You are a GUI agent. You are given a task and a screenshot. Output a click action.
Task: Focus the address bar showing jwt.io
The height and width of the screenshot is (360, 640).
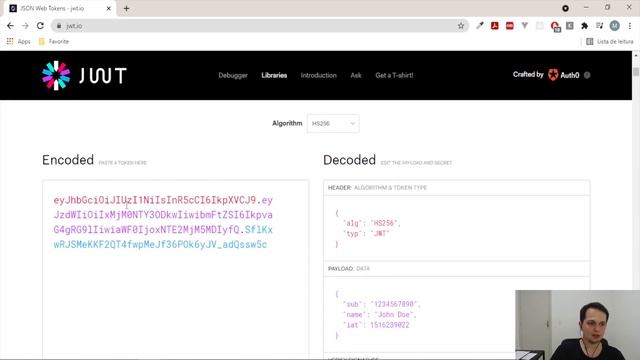click(x=260, y=26)
